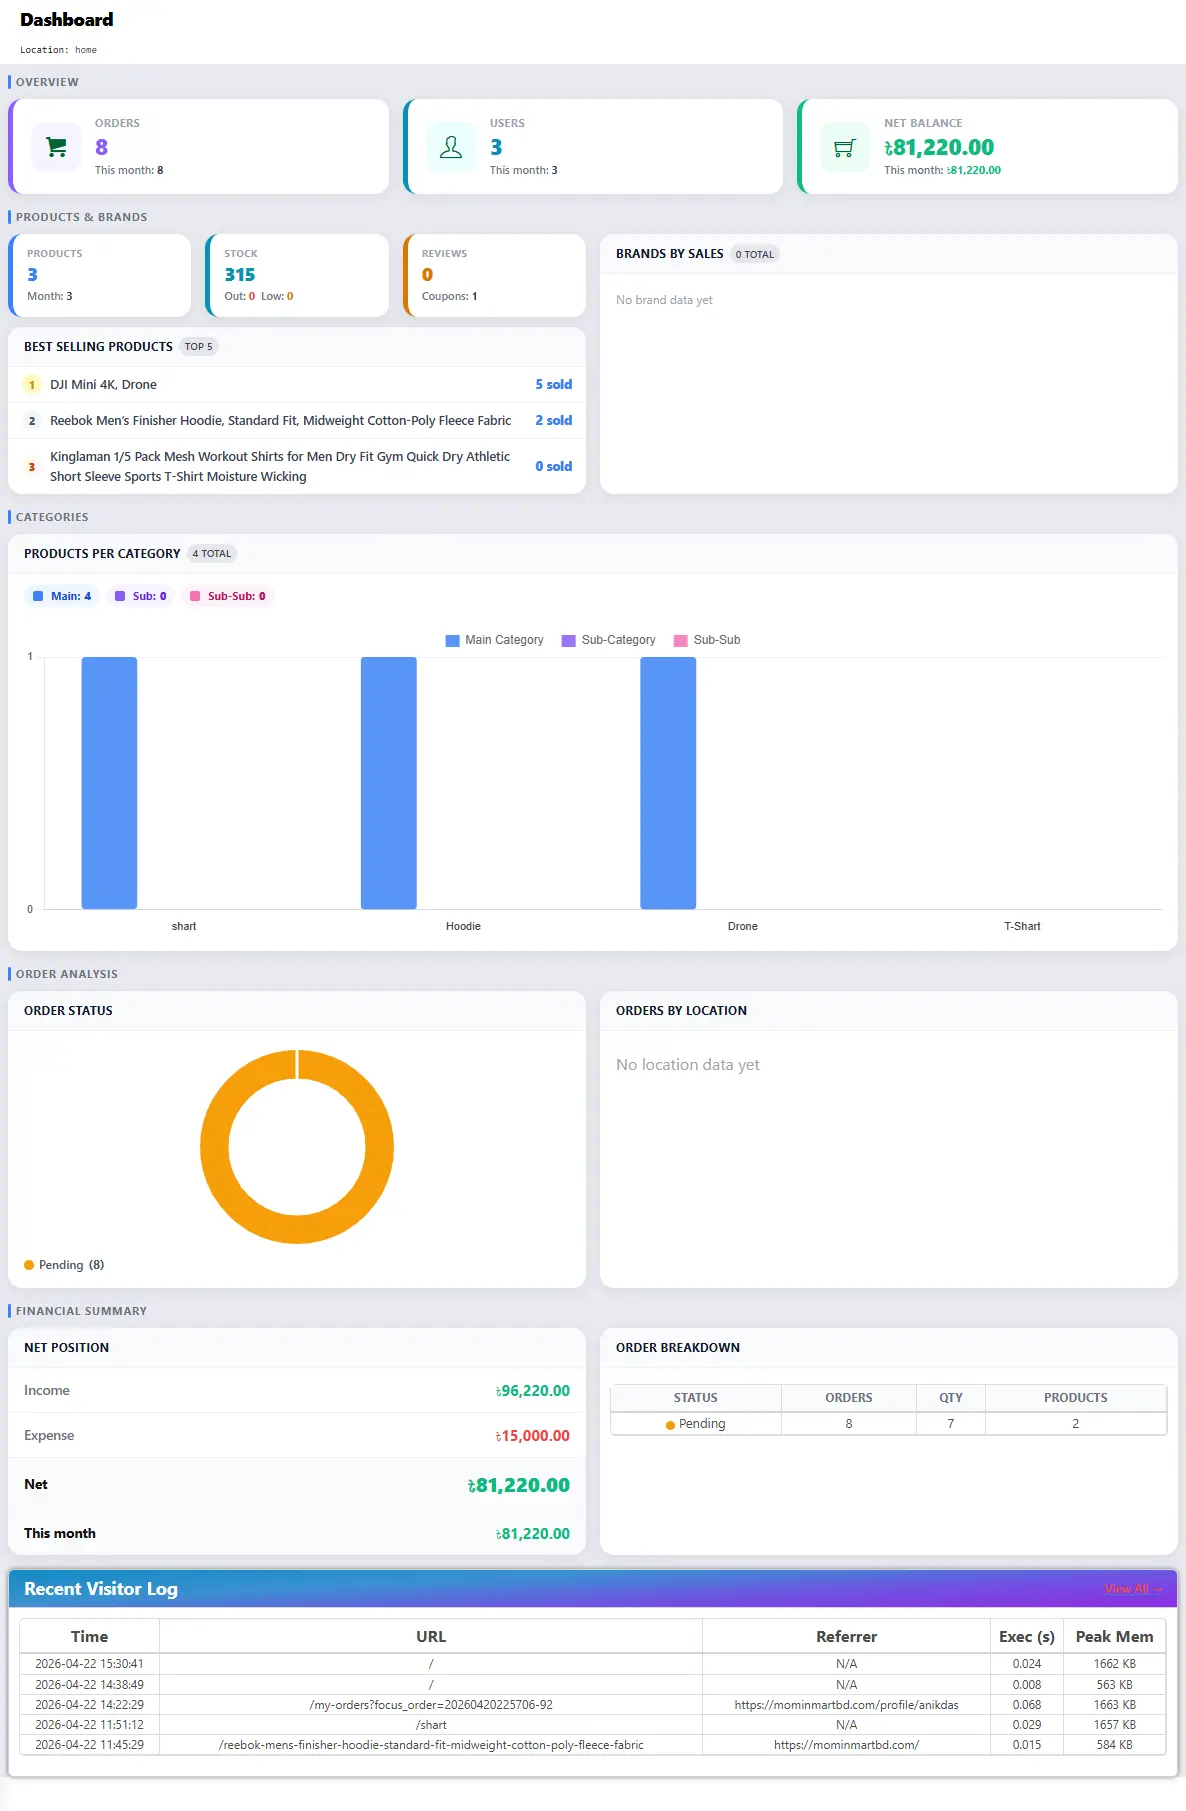Click the '2 sold' value
The image size is (1186, 1811).
(x=554, y=421)
